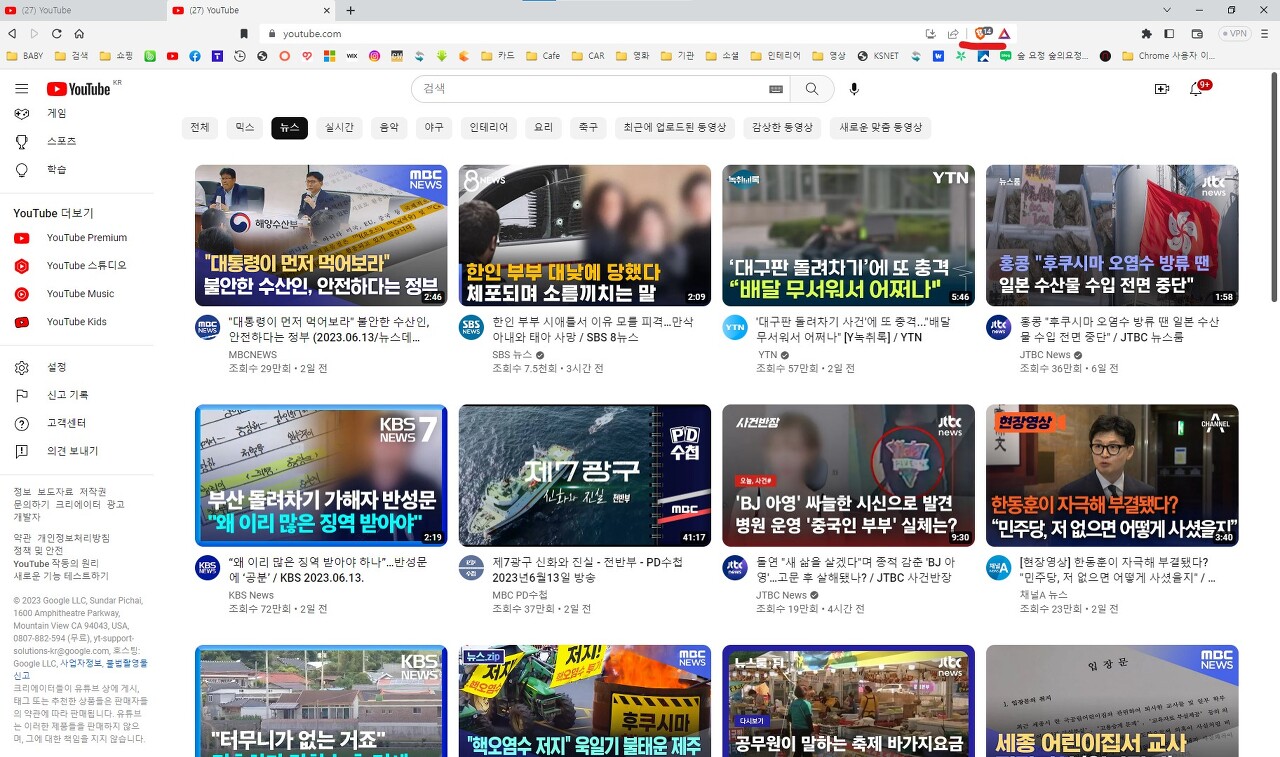This screenshot has height=757, width=1280.
Task: Select the 믹스 filter chip
Action: click(245, 127)
